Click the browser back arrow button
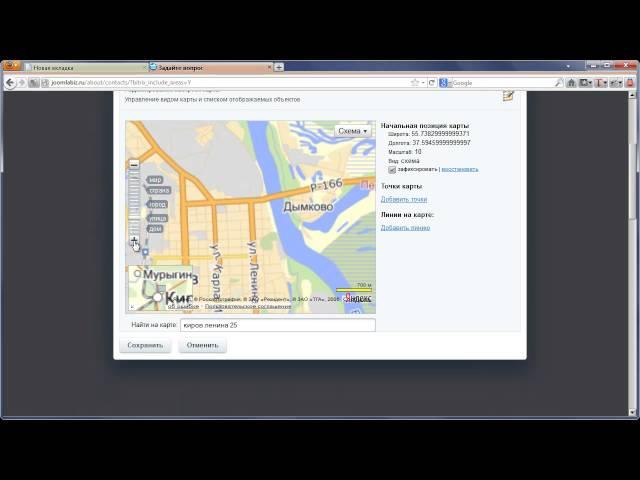 (10, 83)
